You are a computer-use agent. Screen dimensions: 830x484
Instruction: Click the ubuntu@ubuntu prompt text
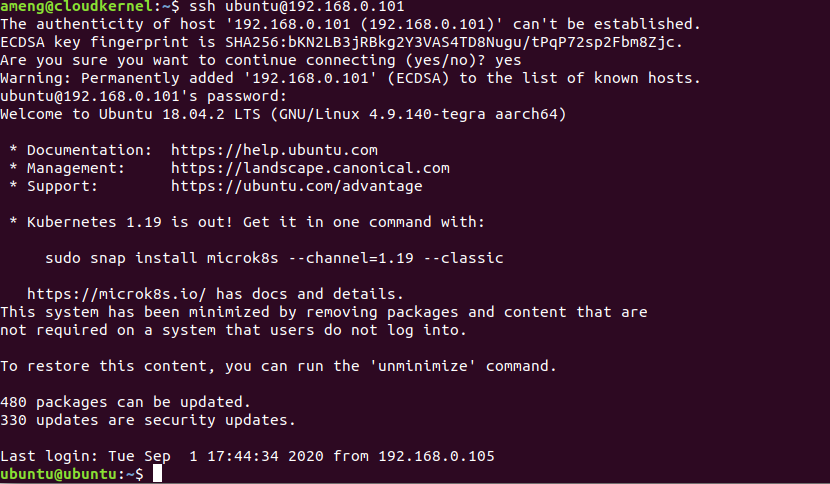pos(62,474)
